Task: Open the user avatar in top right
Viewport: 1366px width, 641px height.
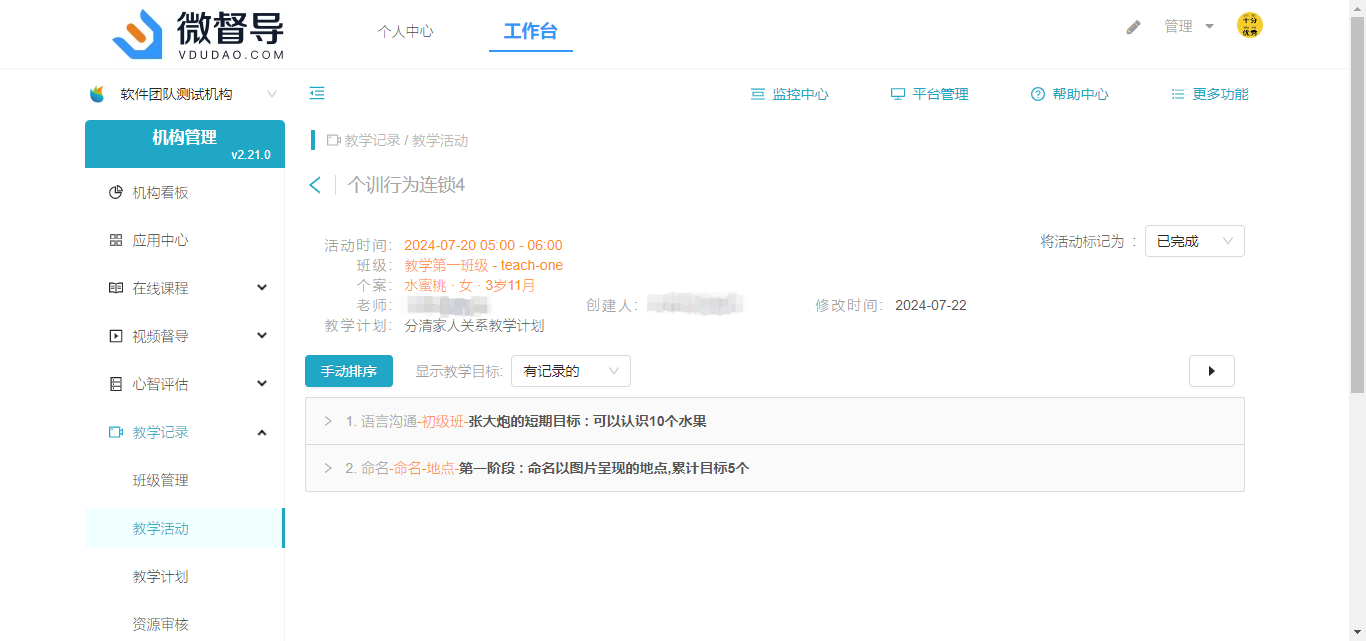Action: point(1249,26)
